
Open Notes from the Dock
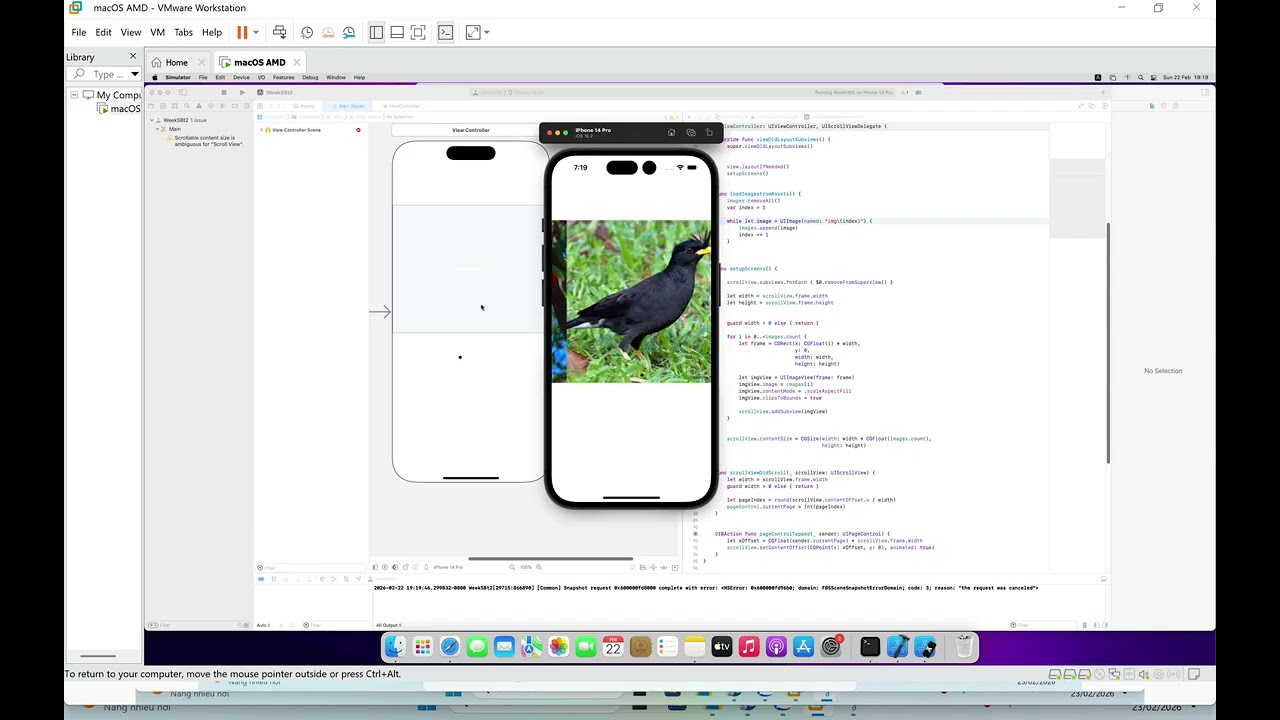[x=694, y=647]
